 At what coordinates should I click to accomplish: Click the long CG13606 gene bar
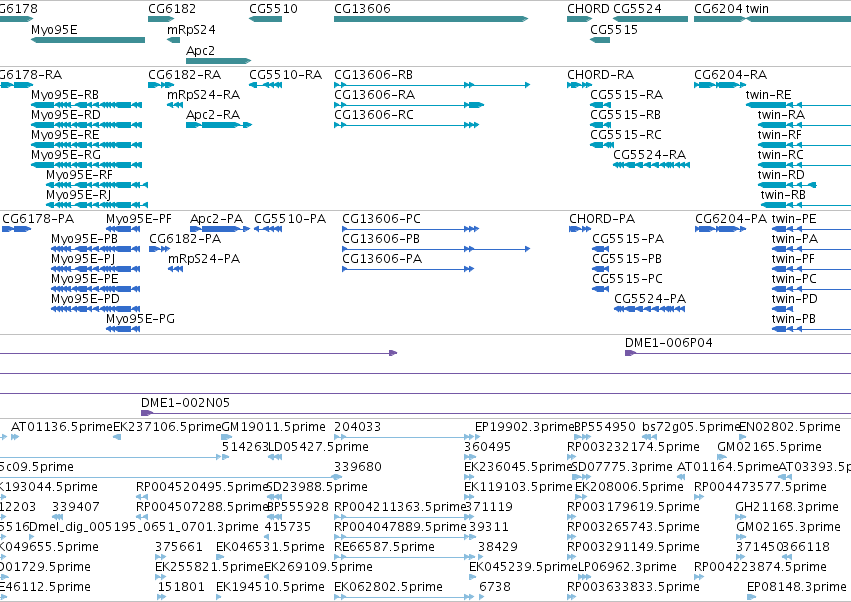431,19
